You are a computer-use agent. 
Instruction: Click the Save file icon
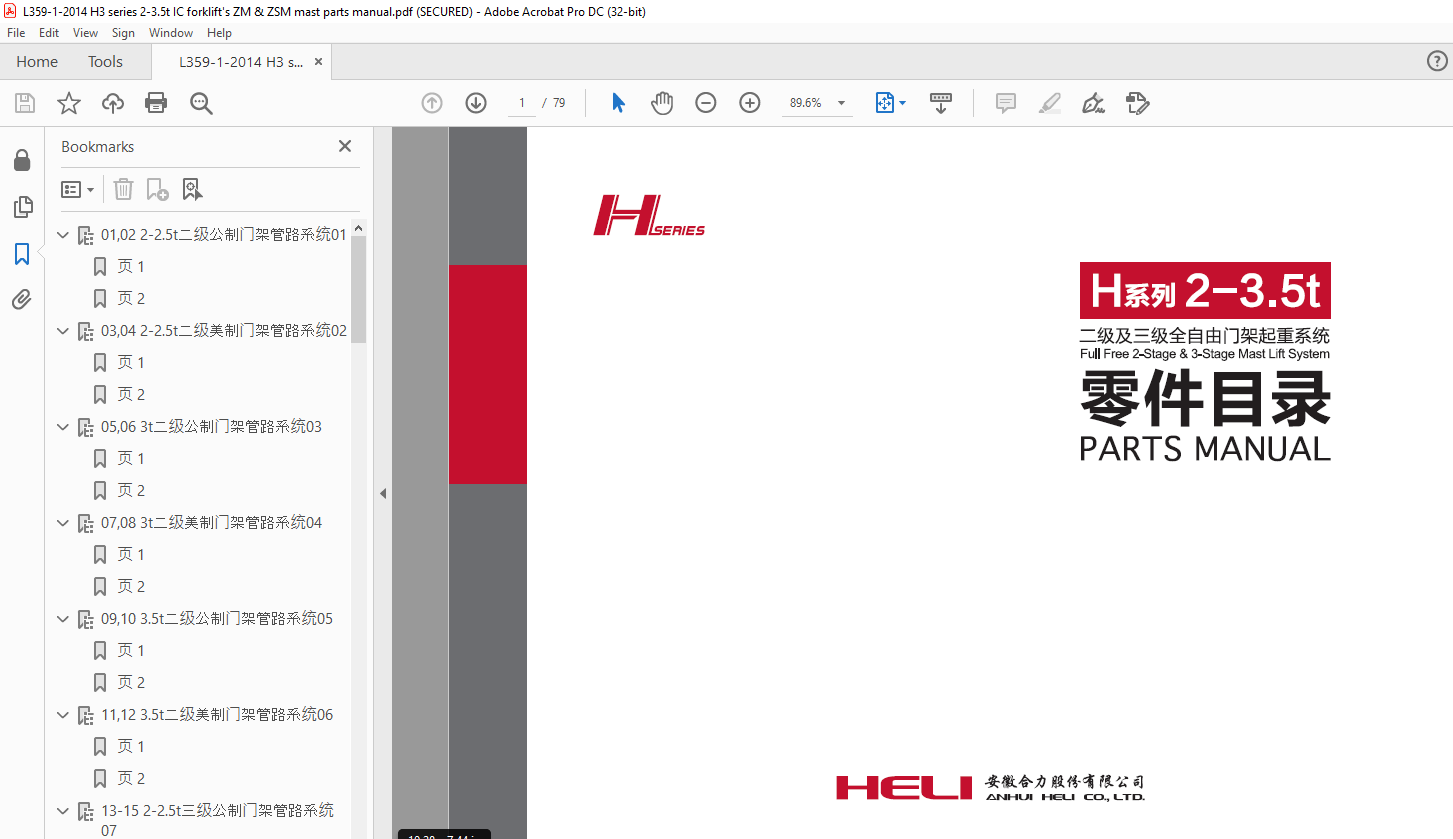25,103
